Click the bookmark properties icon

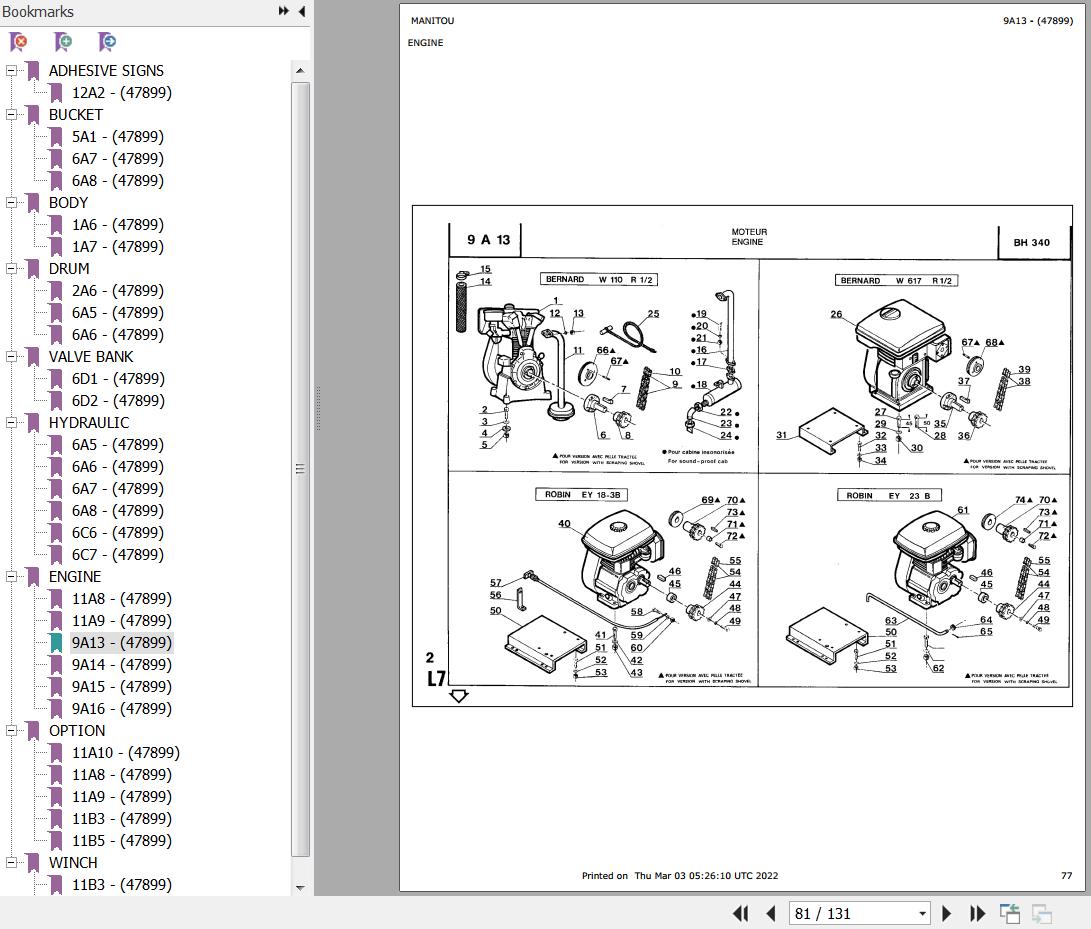click(x=107, y=42)
